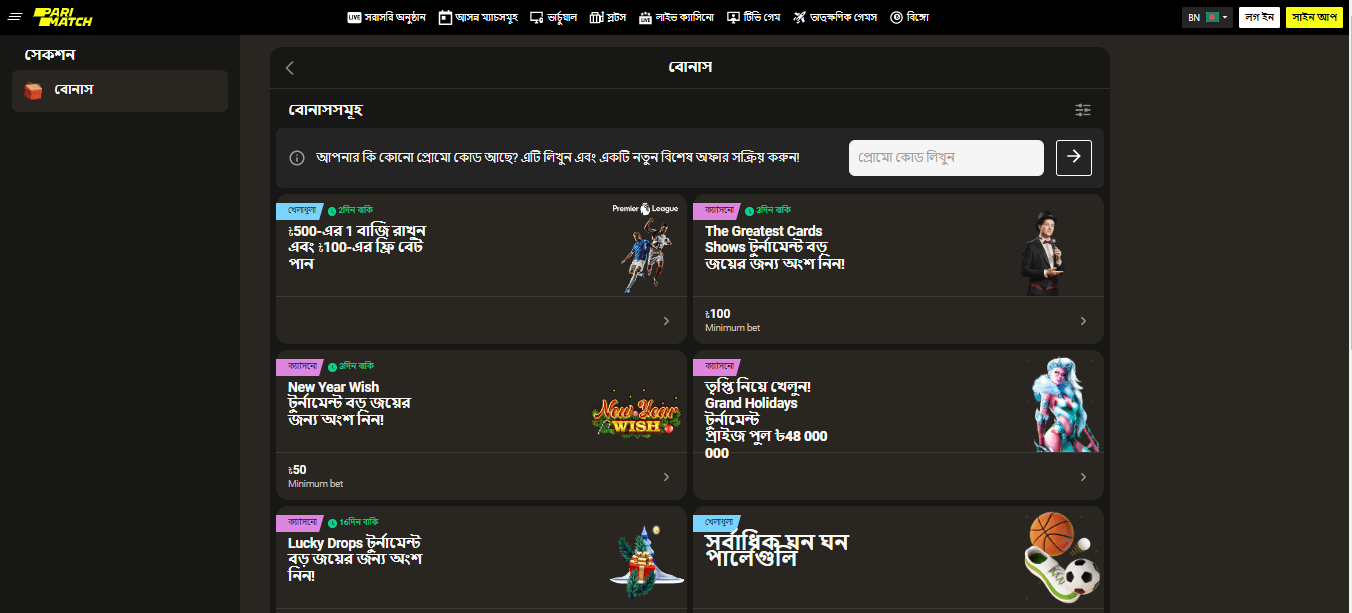
Task: Click the Lucky Drops Christmas tree image
Action: 646,563
